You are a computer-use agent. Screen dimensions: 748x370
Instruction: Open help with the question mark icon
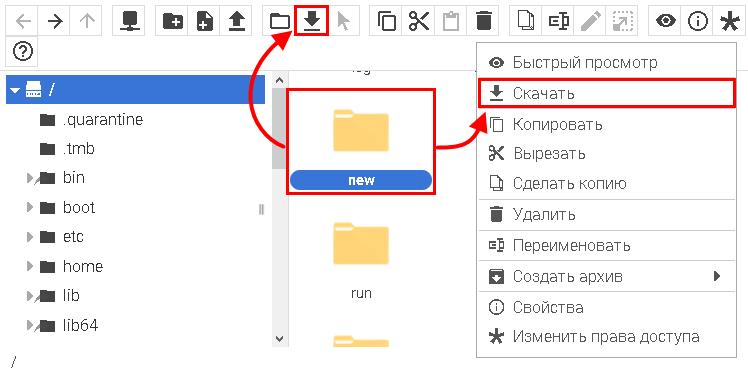(22, 51)
